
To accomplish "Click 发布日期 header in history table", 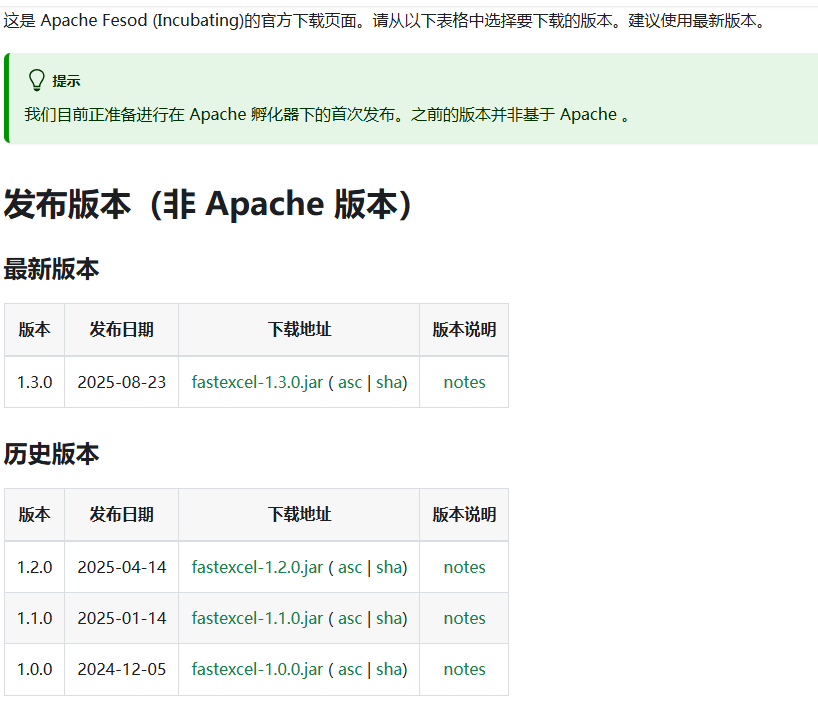I will pos(122,515).
